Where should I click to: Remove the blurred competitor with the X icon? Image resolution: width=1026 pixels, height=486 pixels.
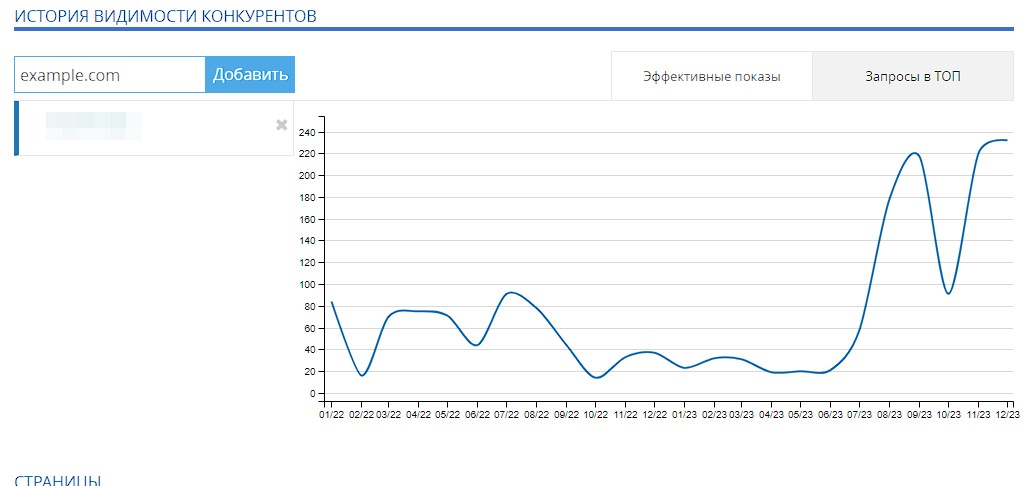[x=281, y=125]
